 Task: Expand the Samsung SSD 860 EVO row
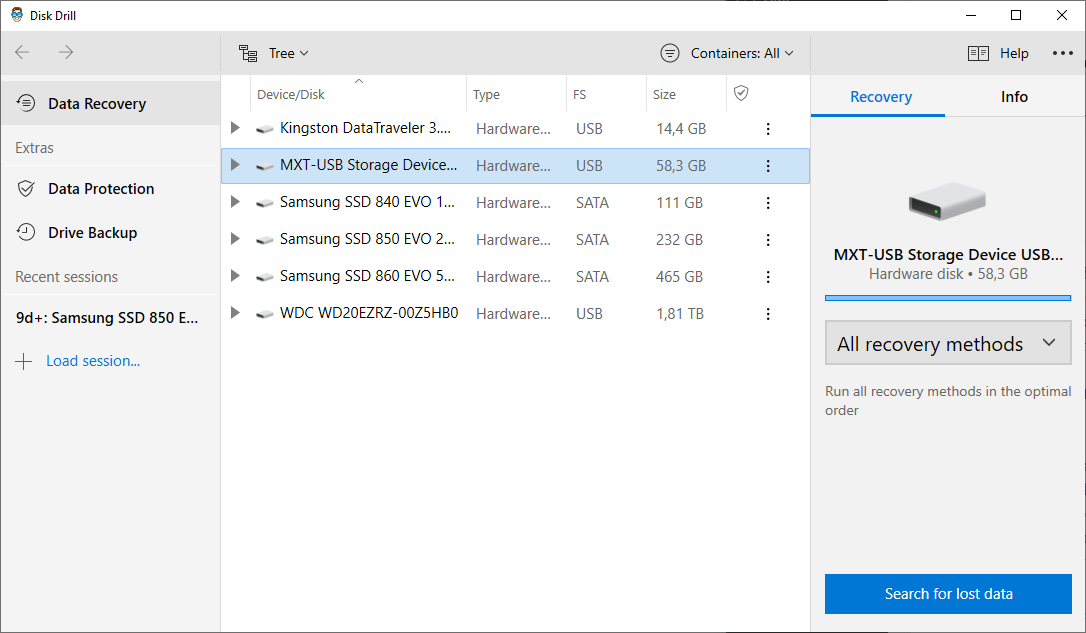pos(235,276)
